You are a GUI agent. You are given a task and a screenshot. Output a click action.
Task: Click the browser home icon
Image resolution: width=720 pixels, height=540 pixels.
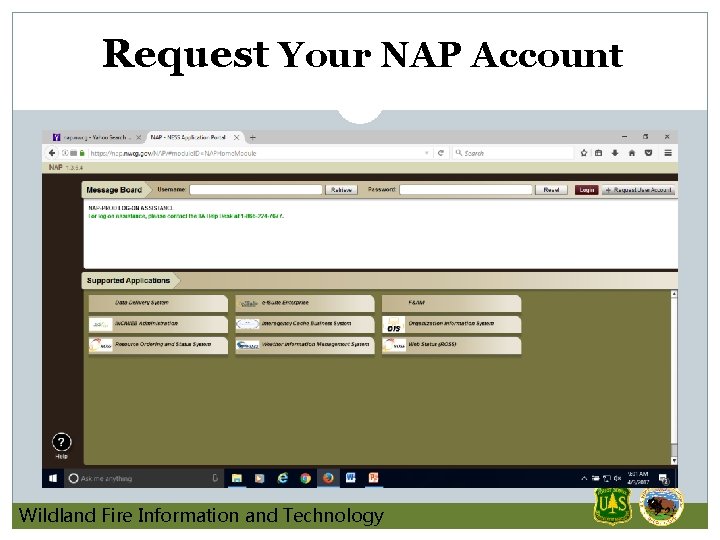[632, 153]
